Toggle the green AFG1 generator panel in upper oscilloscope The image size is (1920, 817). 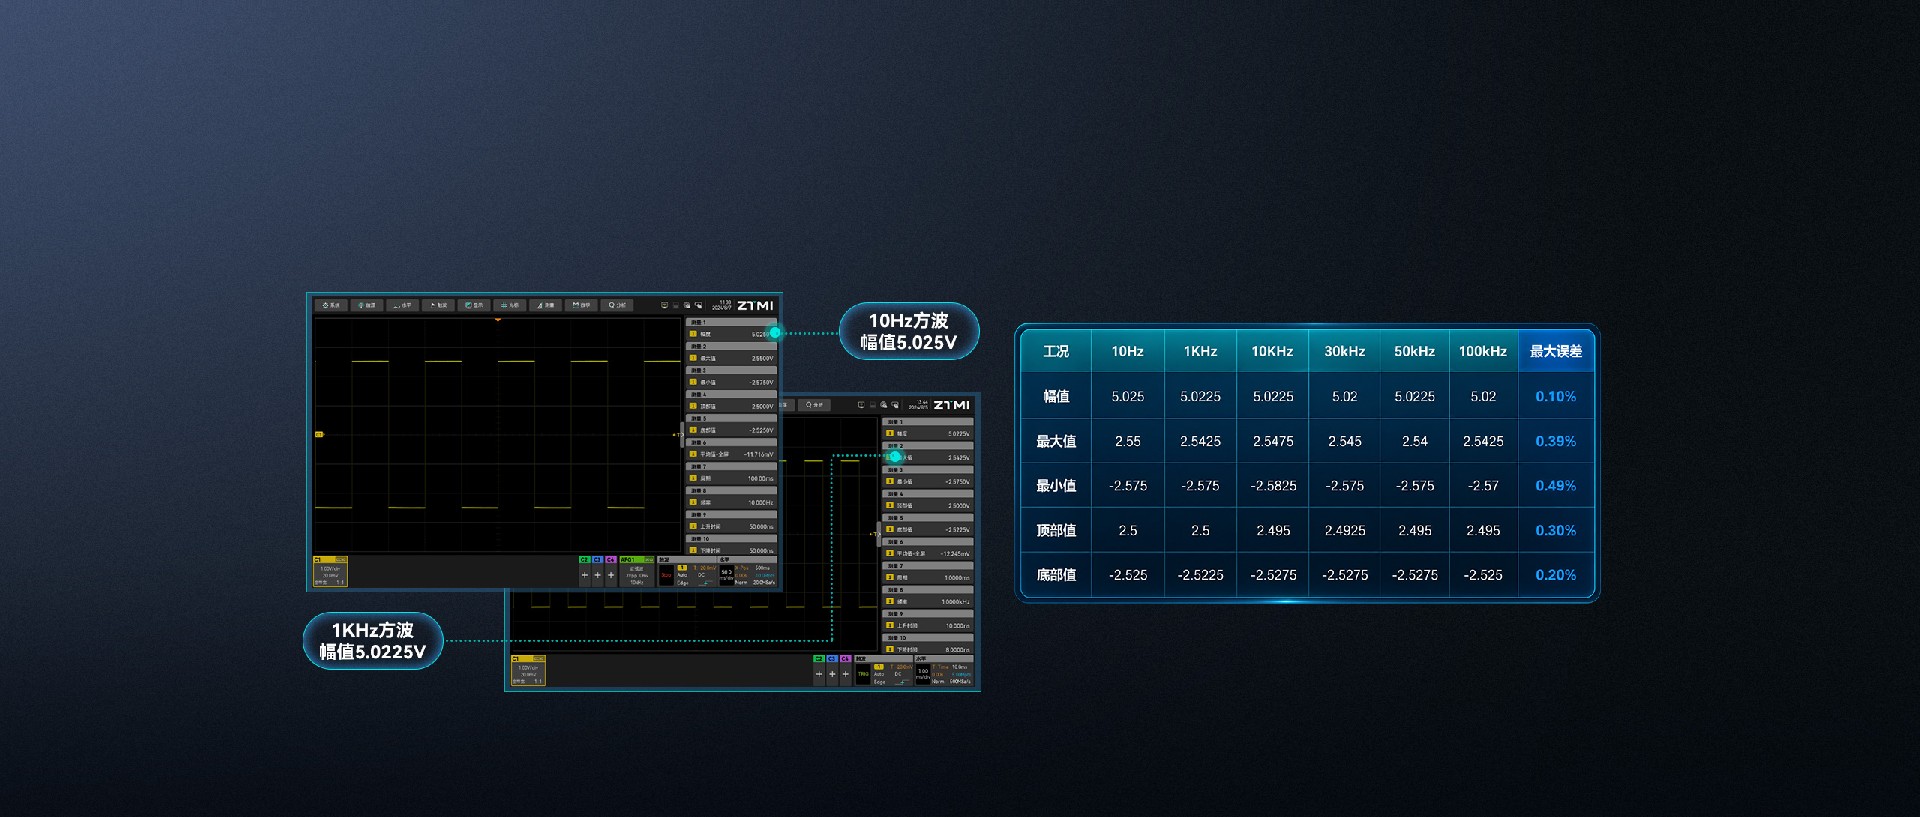pos(637,571)
